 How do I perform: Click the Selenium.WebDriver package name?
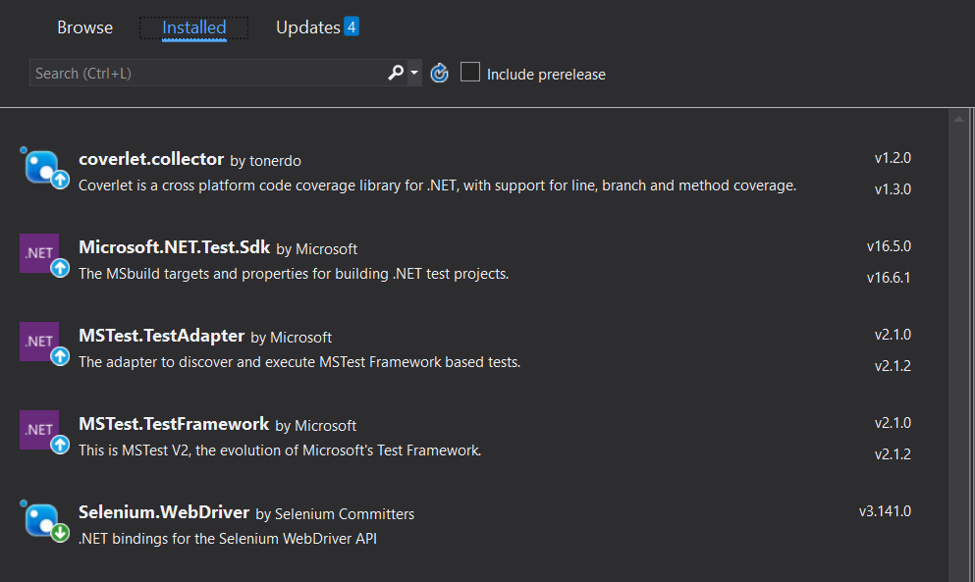(164, 512)
